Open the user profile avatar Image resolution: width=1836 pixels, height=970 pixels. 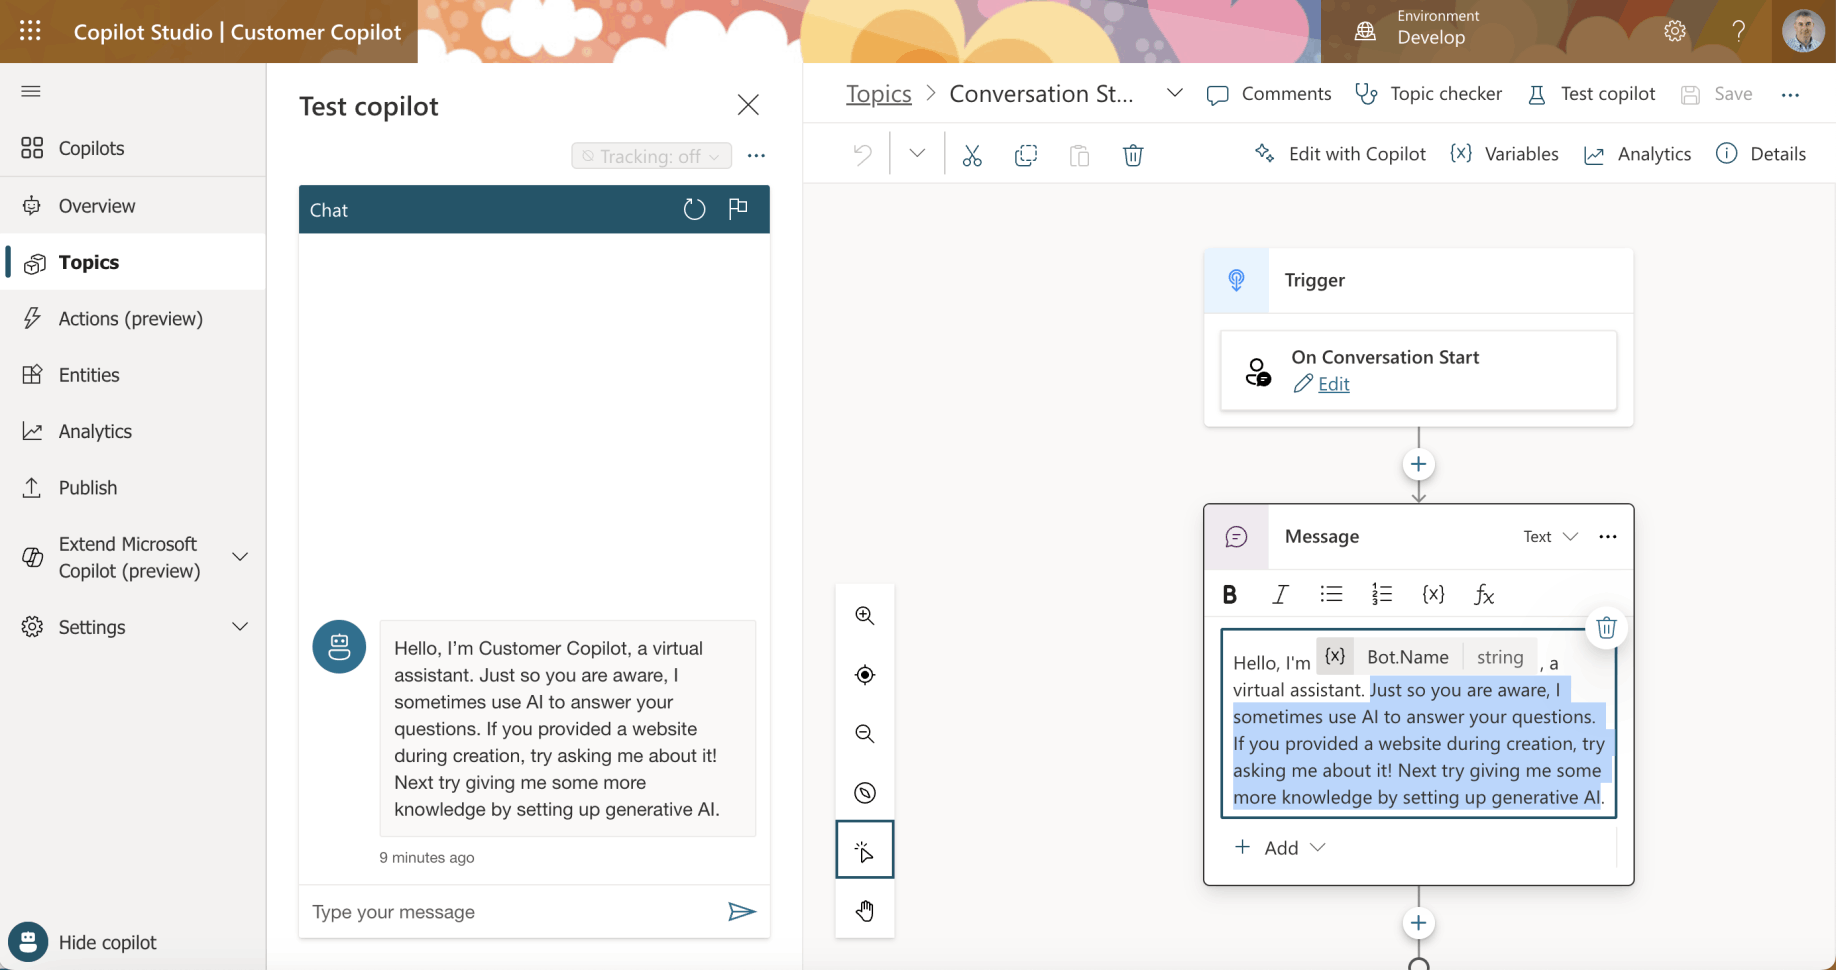point(1804,31)
